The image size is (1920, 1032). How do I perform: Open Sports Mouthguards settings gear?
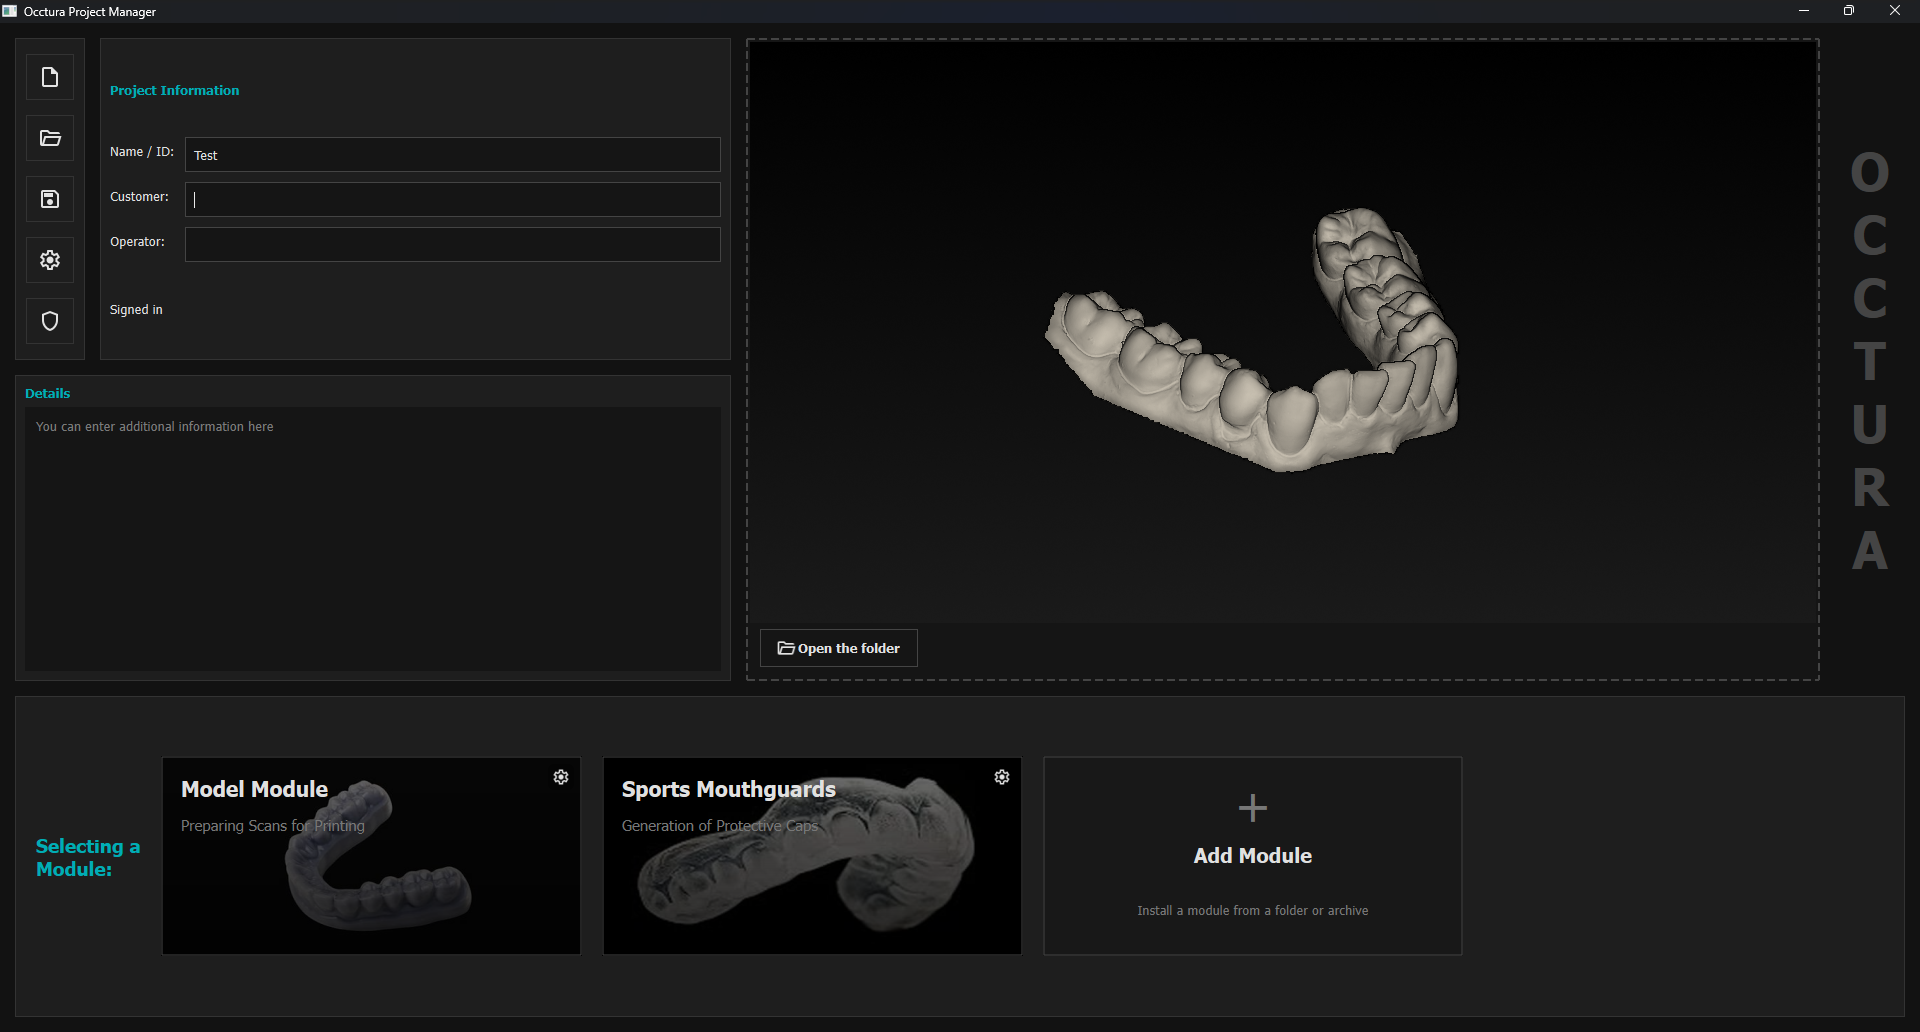pyautogui.click(x=1002, y=777)
